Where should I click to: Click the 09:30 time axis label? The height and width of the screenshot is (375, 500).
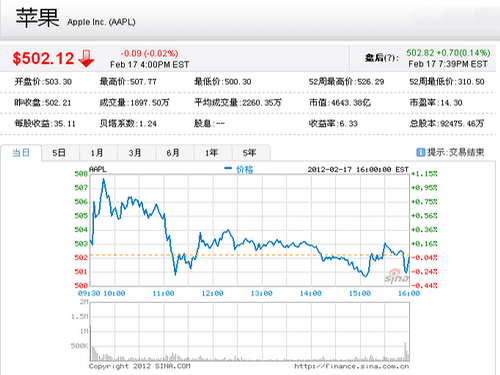coord(89,294)
